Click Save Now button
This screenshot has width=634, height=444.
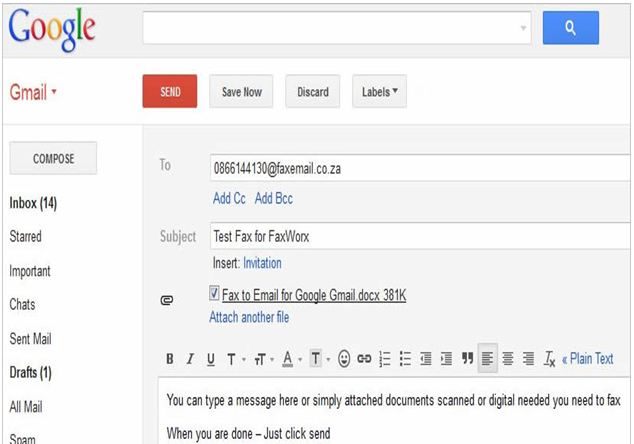click(x=241, y=91)
